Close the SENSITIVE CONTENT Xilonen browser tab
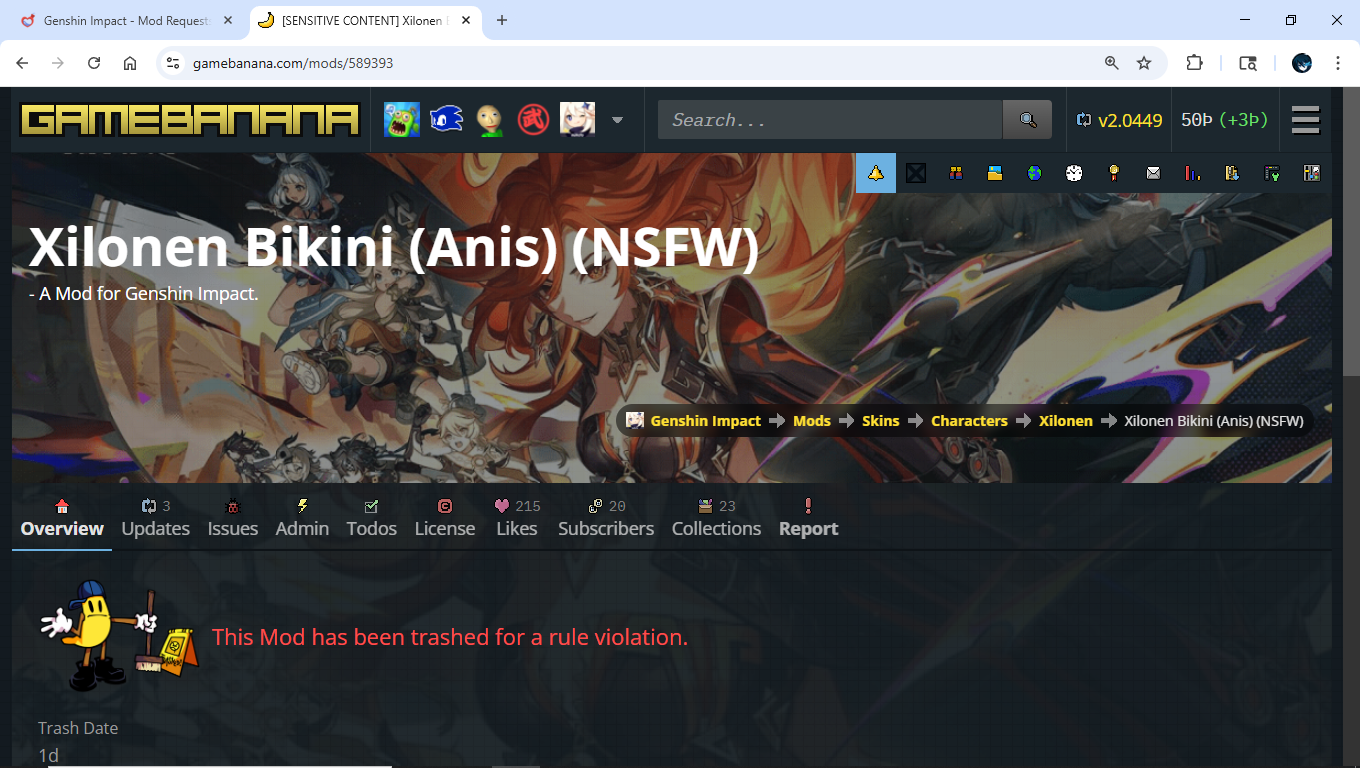This screenshot has width=1360, height=768. coord(465,20)
